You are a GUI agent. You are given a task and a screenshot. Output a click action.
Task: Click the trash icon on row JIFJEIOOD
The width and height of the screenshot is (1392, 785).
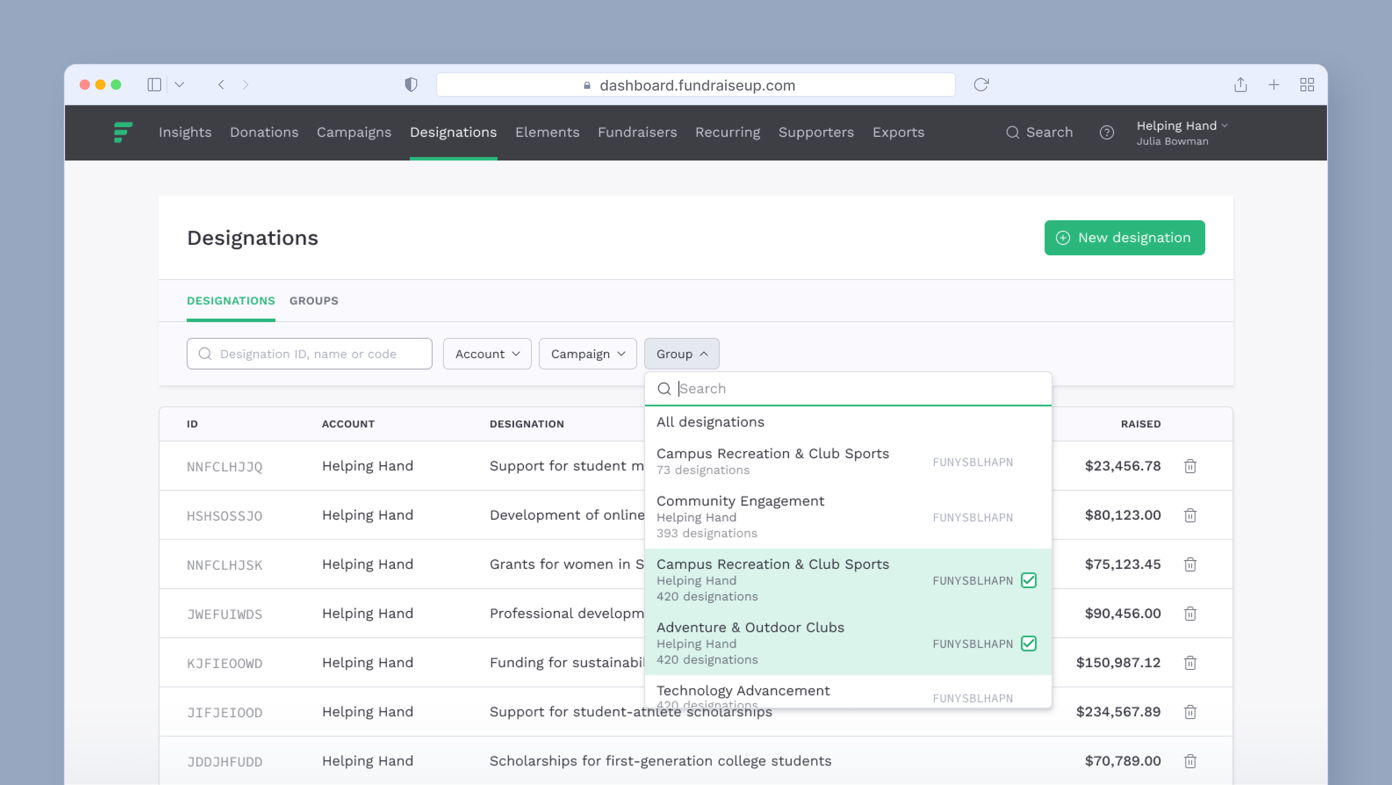click(x=1190, y=711)
